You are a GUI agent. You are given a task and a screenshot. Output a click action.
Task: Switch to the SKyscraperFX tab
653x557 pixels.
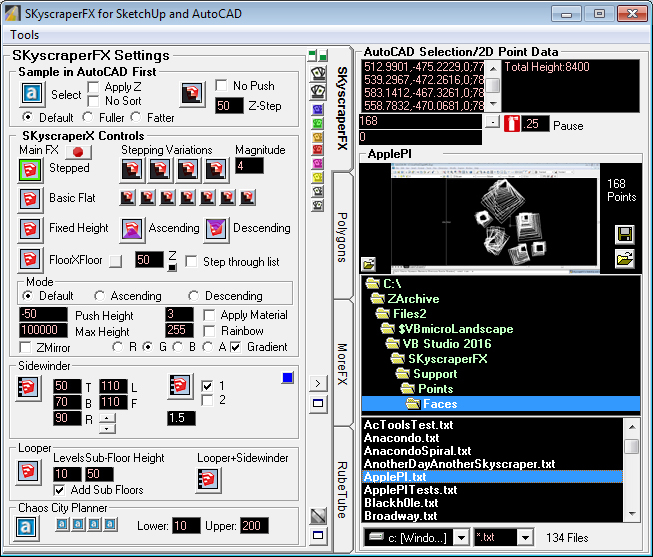tap(342, 108)
